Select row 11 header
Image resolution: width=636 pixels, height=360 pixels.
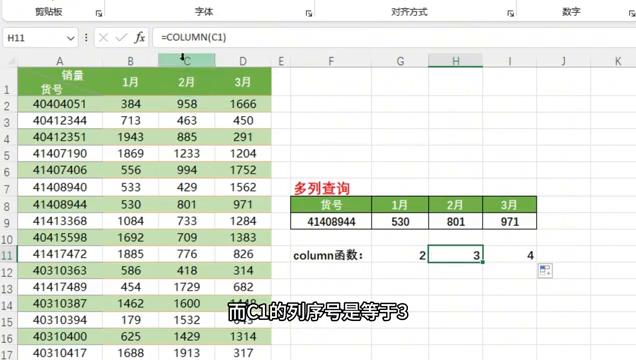pos(8,255)
